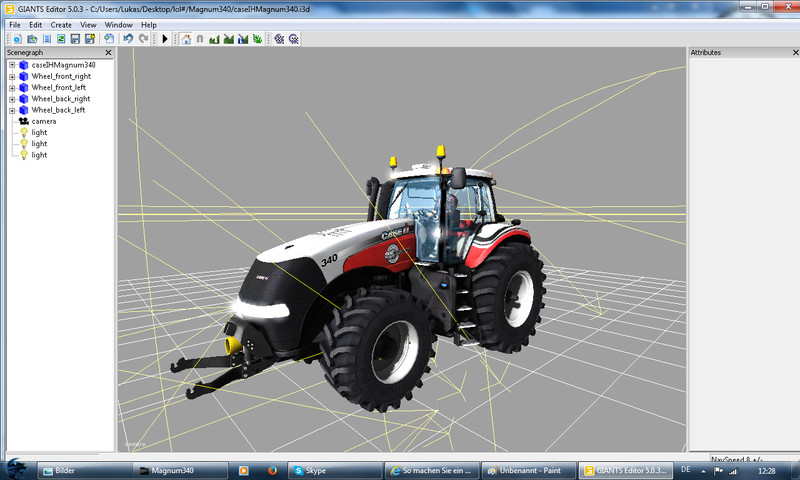Start the game with Play arrow
Viewport: 800px width, 480px height.
(165, 39)
